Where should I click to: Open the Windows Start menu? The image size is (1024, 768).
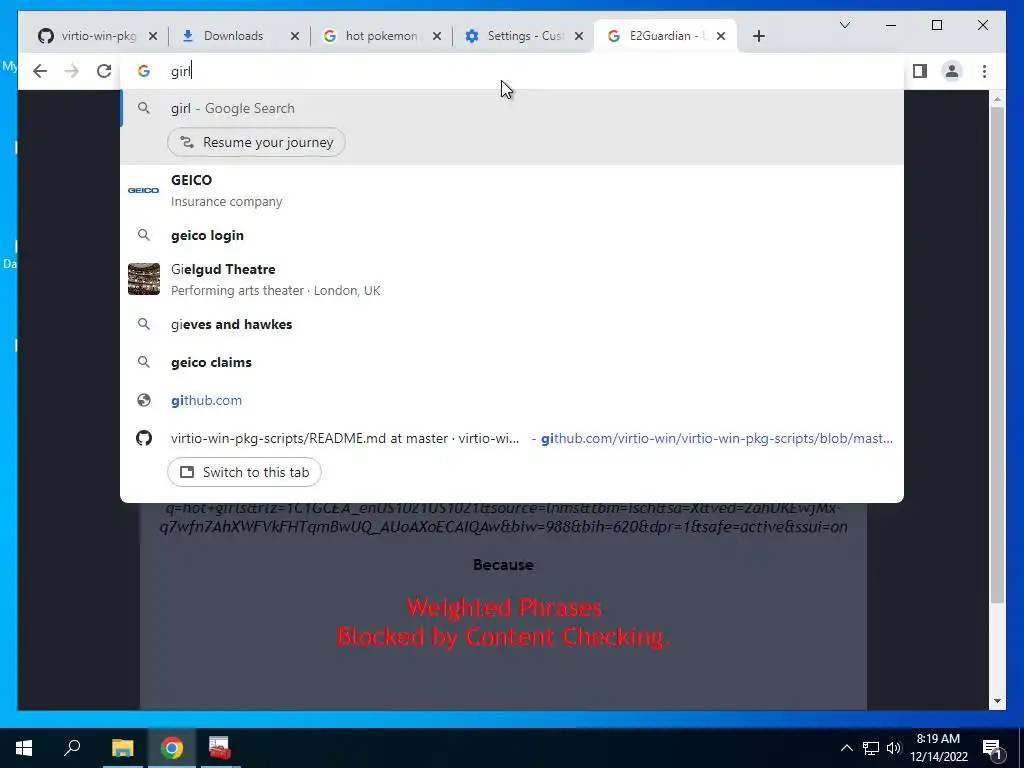point(24,748)
